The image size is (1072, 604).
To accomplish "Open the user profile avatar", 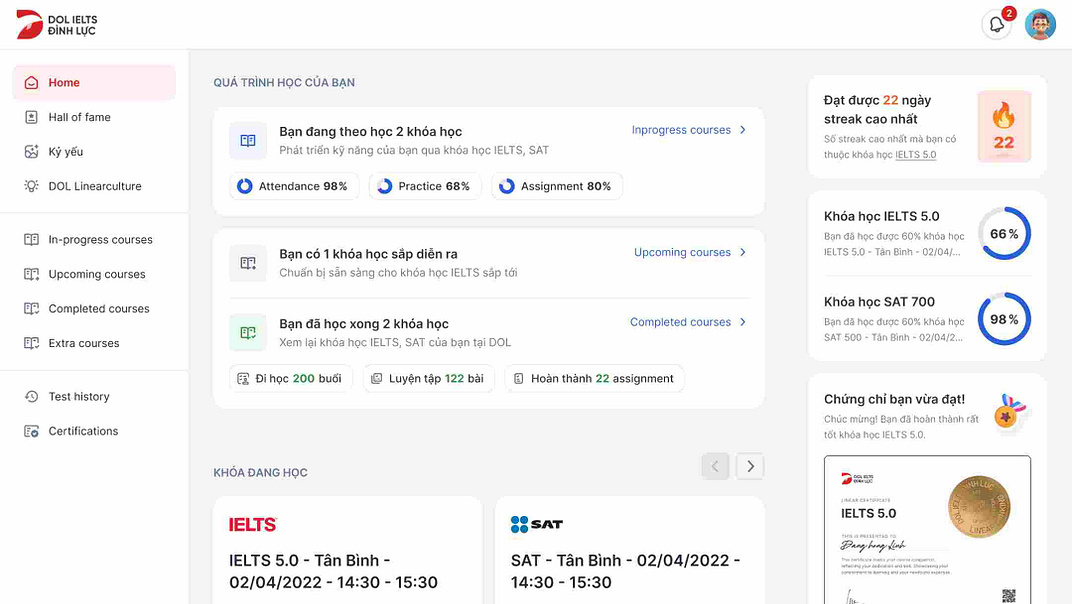I will click(x=1040, y=25).
